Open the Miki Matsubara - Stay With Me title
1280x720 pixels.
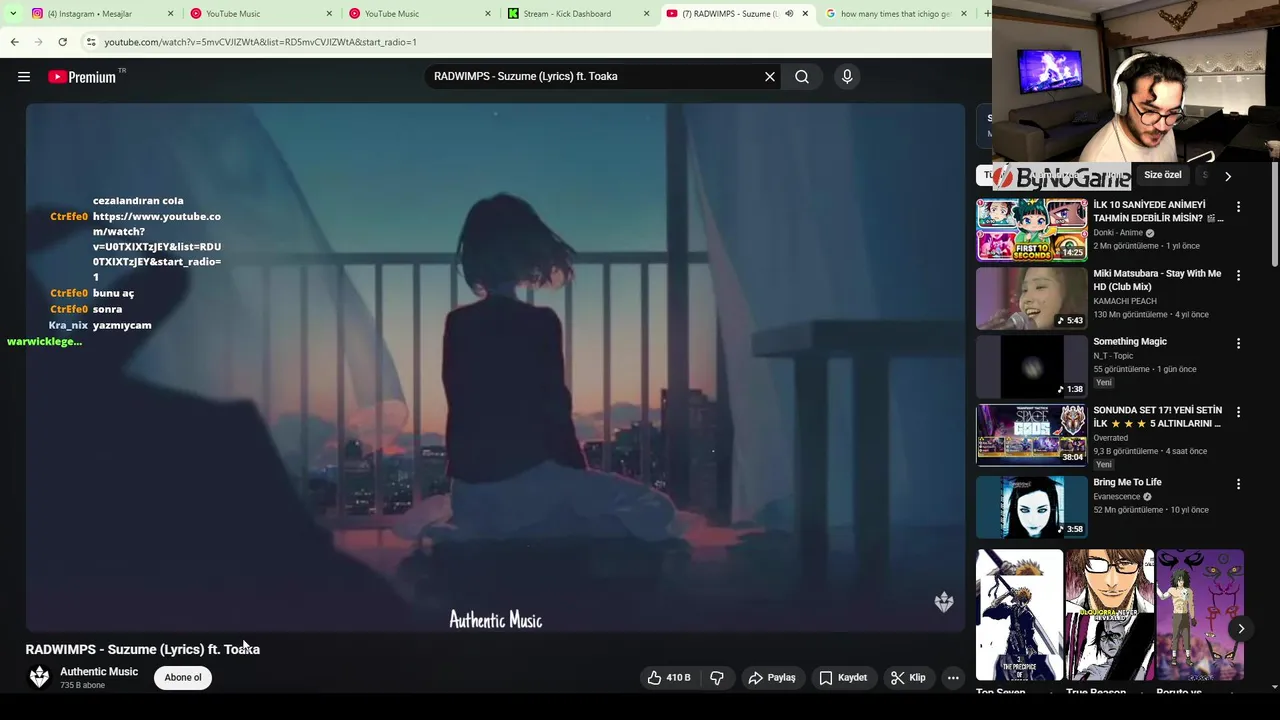1157,280
